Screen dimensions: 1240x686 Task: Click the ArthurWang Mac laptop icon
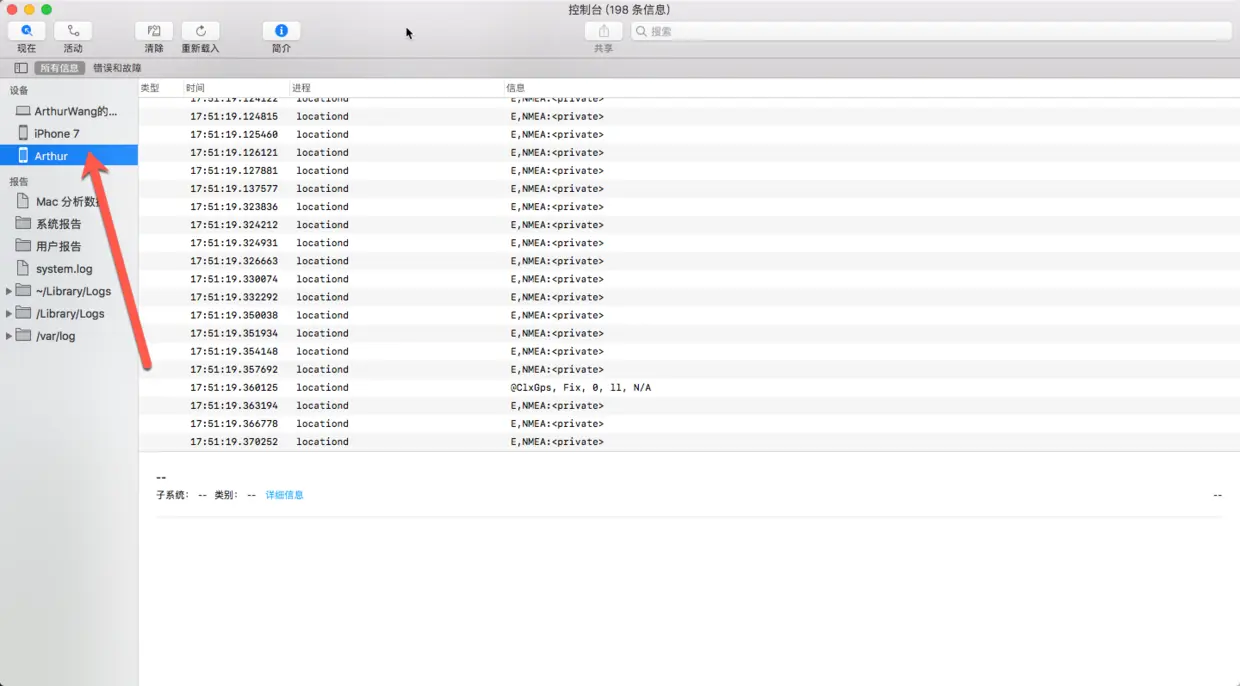23,111
